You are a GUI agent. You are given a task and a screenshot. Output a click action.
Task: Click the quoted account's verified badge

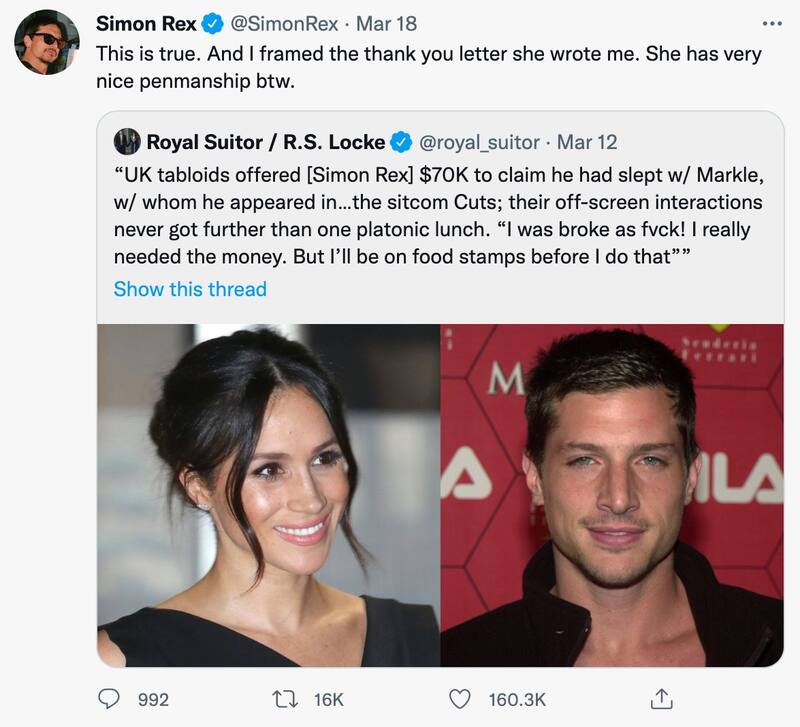pos(402,143)
